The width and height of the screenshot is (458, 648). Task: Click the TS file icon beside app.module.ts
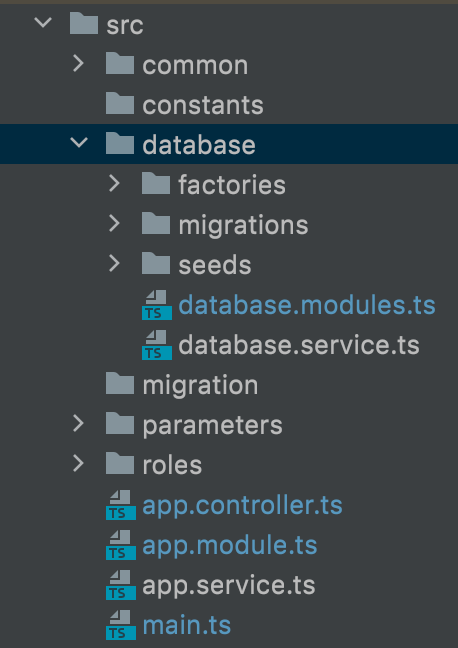[121, 545]
